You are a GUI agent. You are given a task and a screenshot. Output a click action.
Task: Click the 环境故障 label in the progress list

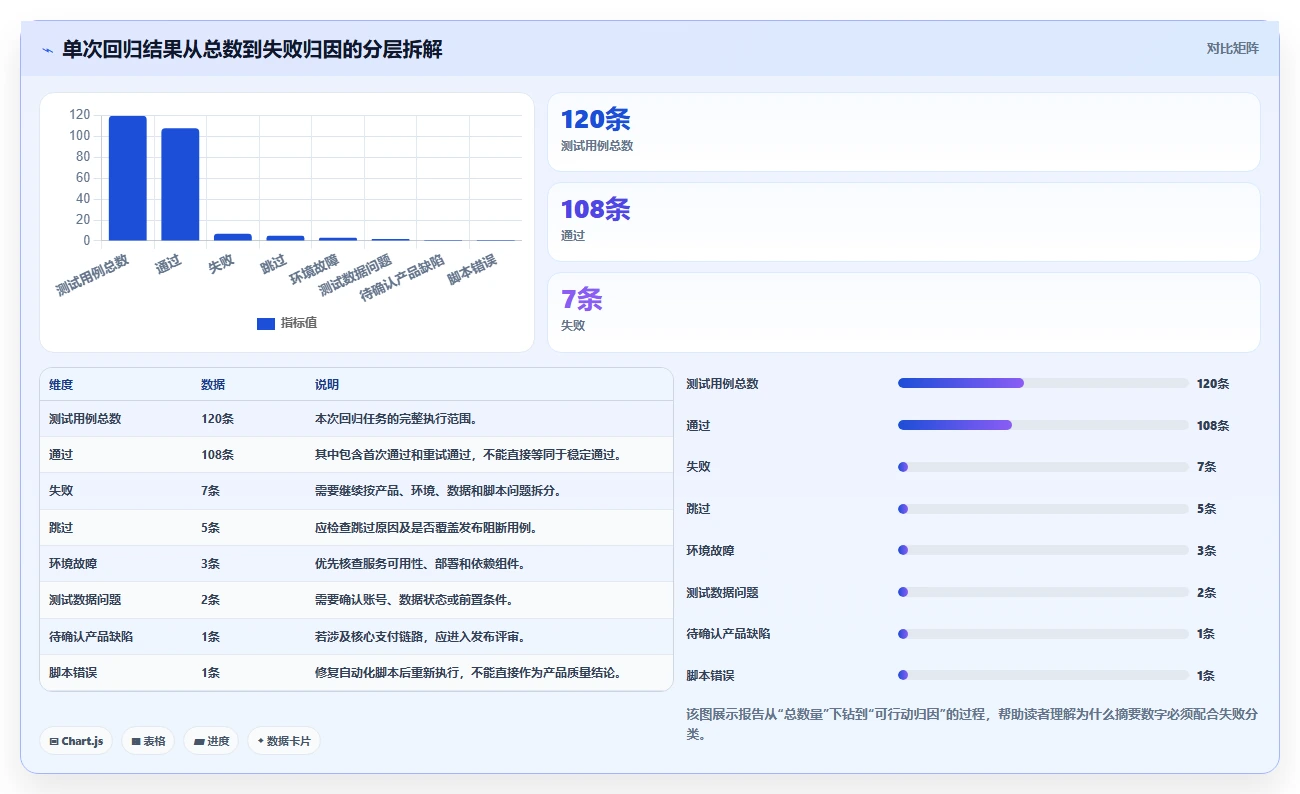(710, 550)
